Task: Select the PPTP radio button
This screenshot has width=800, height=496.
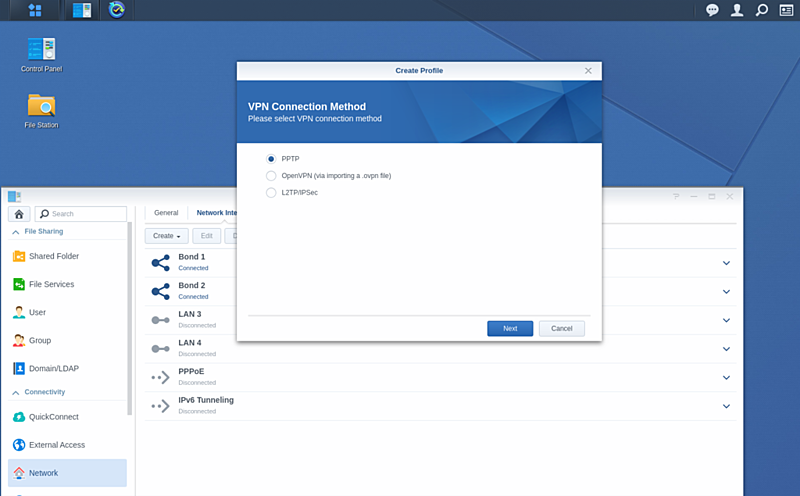Action: point(271,159)
